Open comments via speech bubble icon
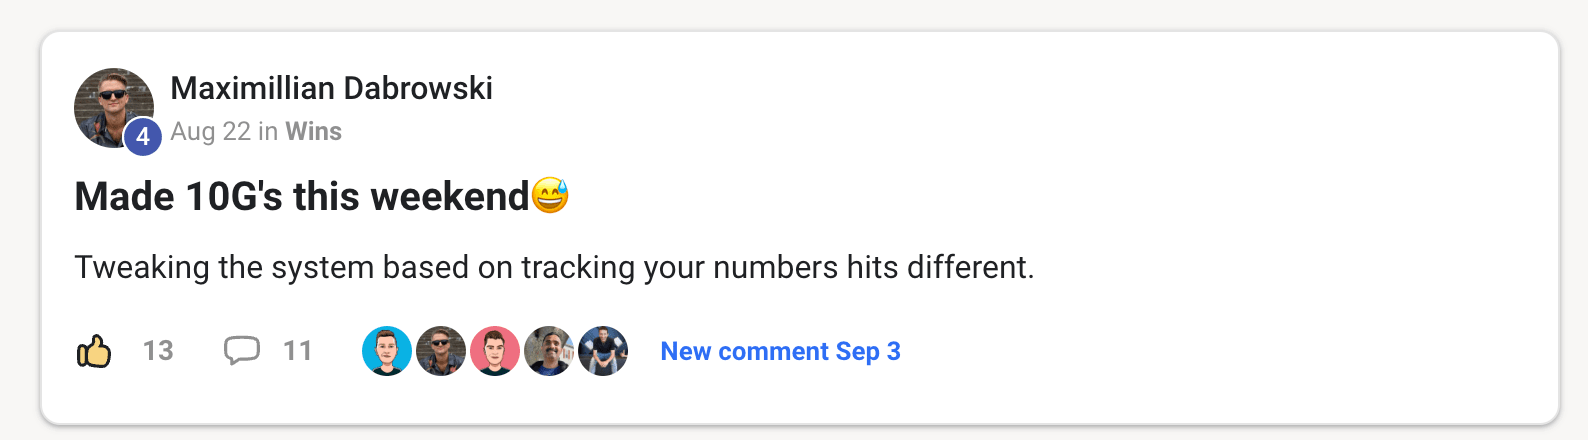The height and width of the screenshot is (440, 1588). pyautogui.click(x=242, y=351)
